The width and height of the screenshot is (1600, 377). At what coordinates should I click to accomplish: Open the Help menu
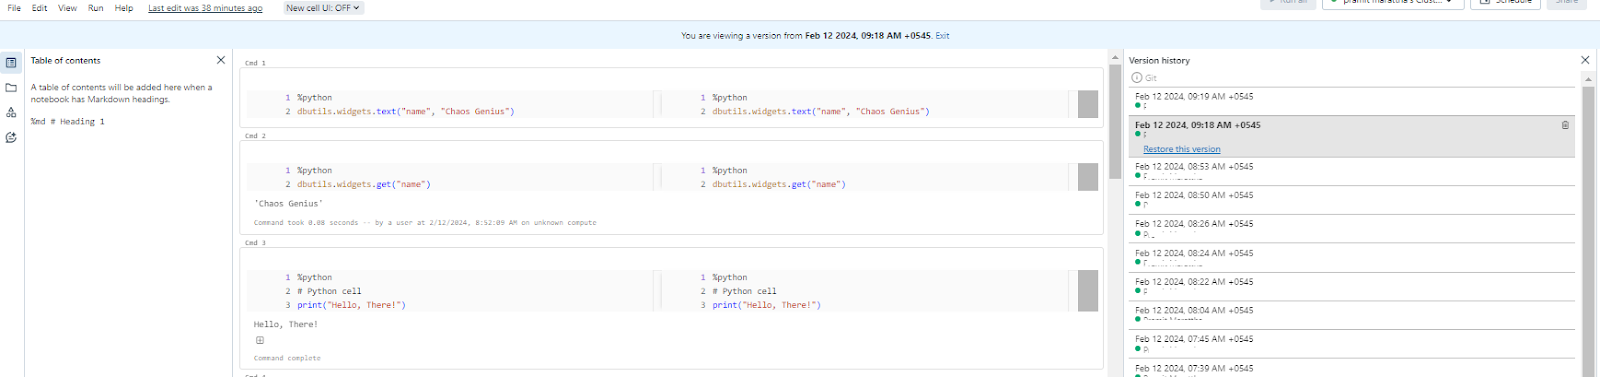point(124,8)
